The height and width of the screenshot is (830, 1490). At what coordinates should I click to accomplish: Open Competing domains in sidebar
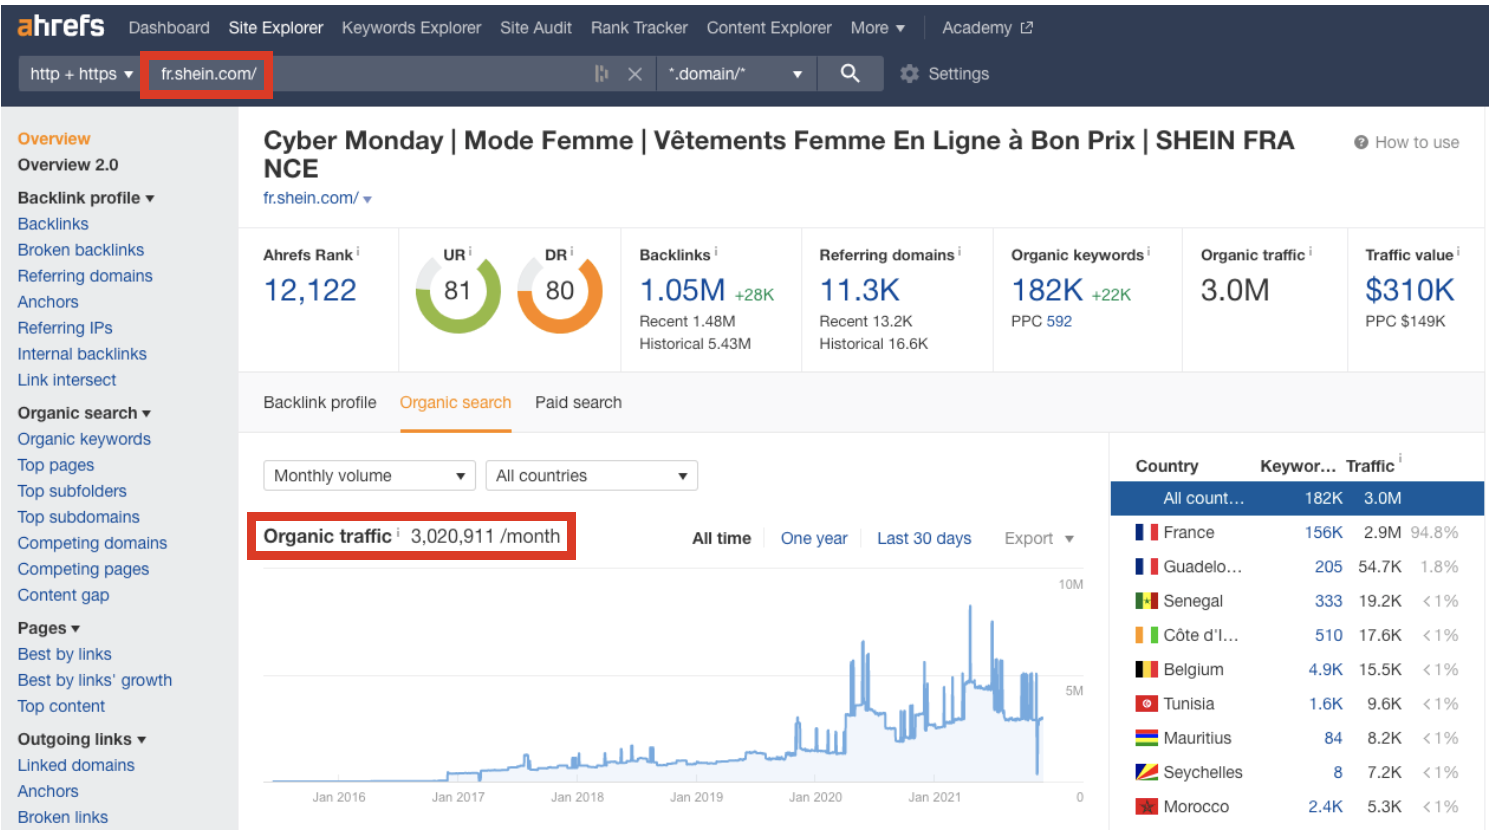[x=92, y=543]
